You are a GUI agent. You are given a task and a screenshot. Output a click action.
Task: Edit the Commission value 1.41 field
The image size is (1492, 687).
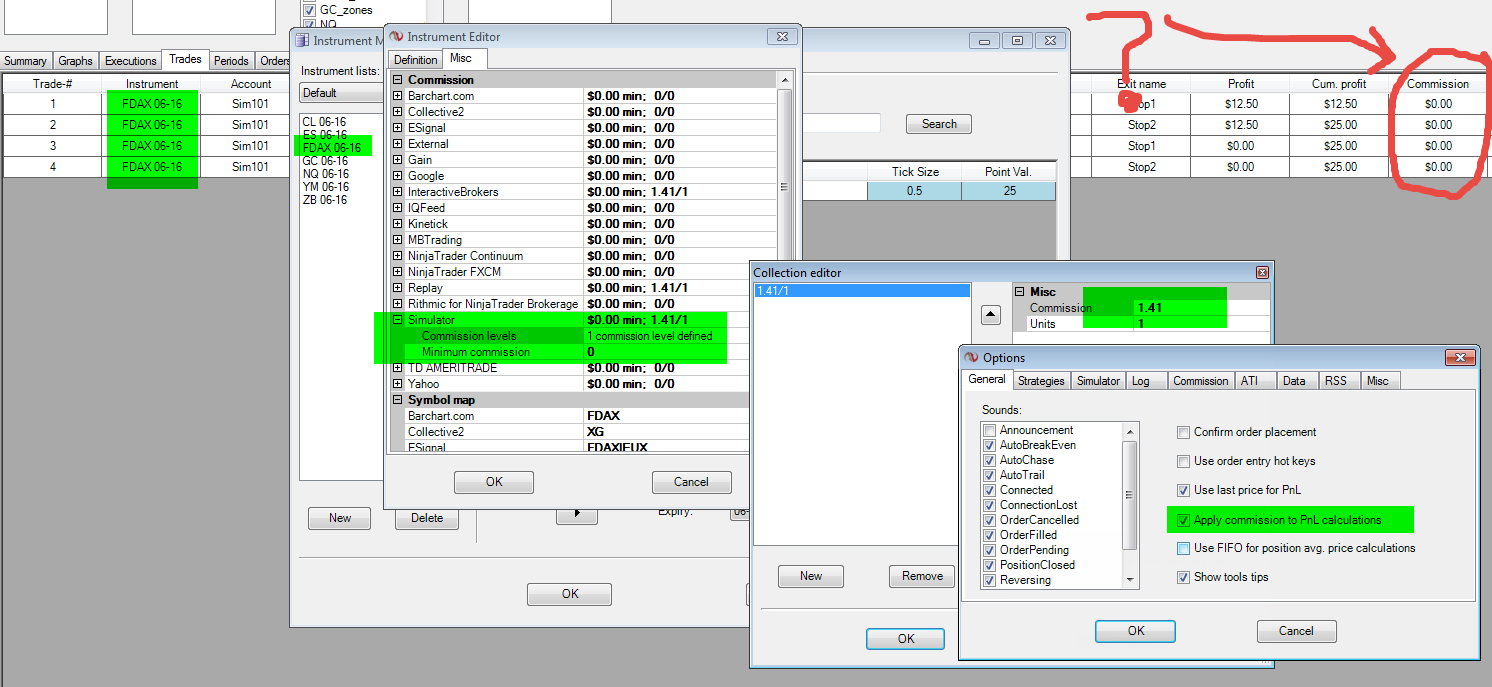pos(1200,308)
